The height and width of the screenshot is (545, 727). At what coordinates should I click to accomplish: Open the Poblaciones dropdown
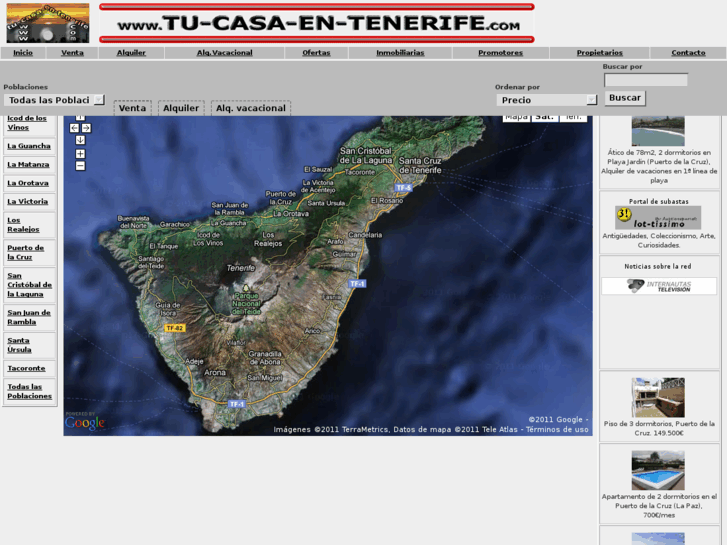click(54, 100)
